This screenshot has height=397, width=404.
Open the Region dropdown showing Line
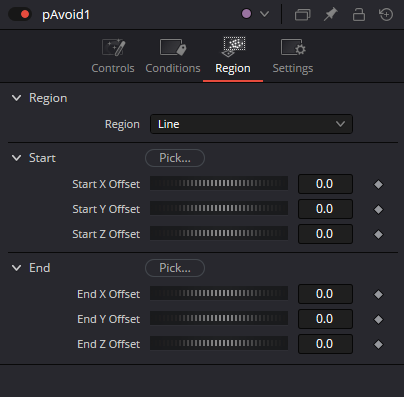click(251, 124)
